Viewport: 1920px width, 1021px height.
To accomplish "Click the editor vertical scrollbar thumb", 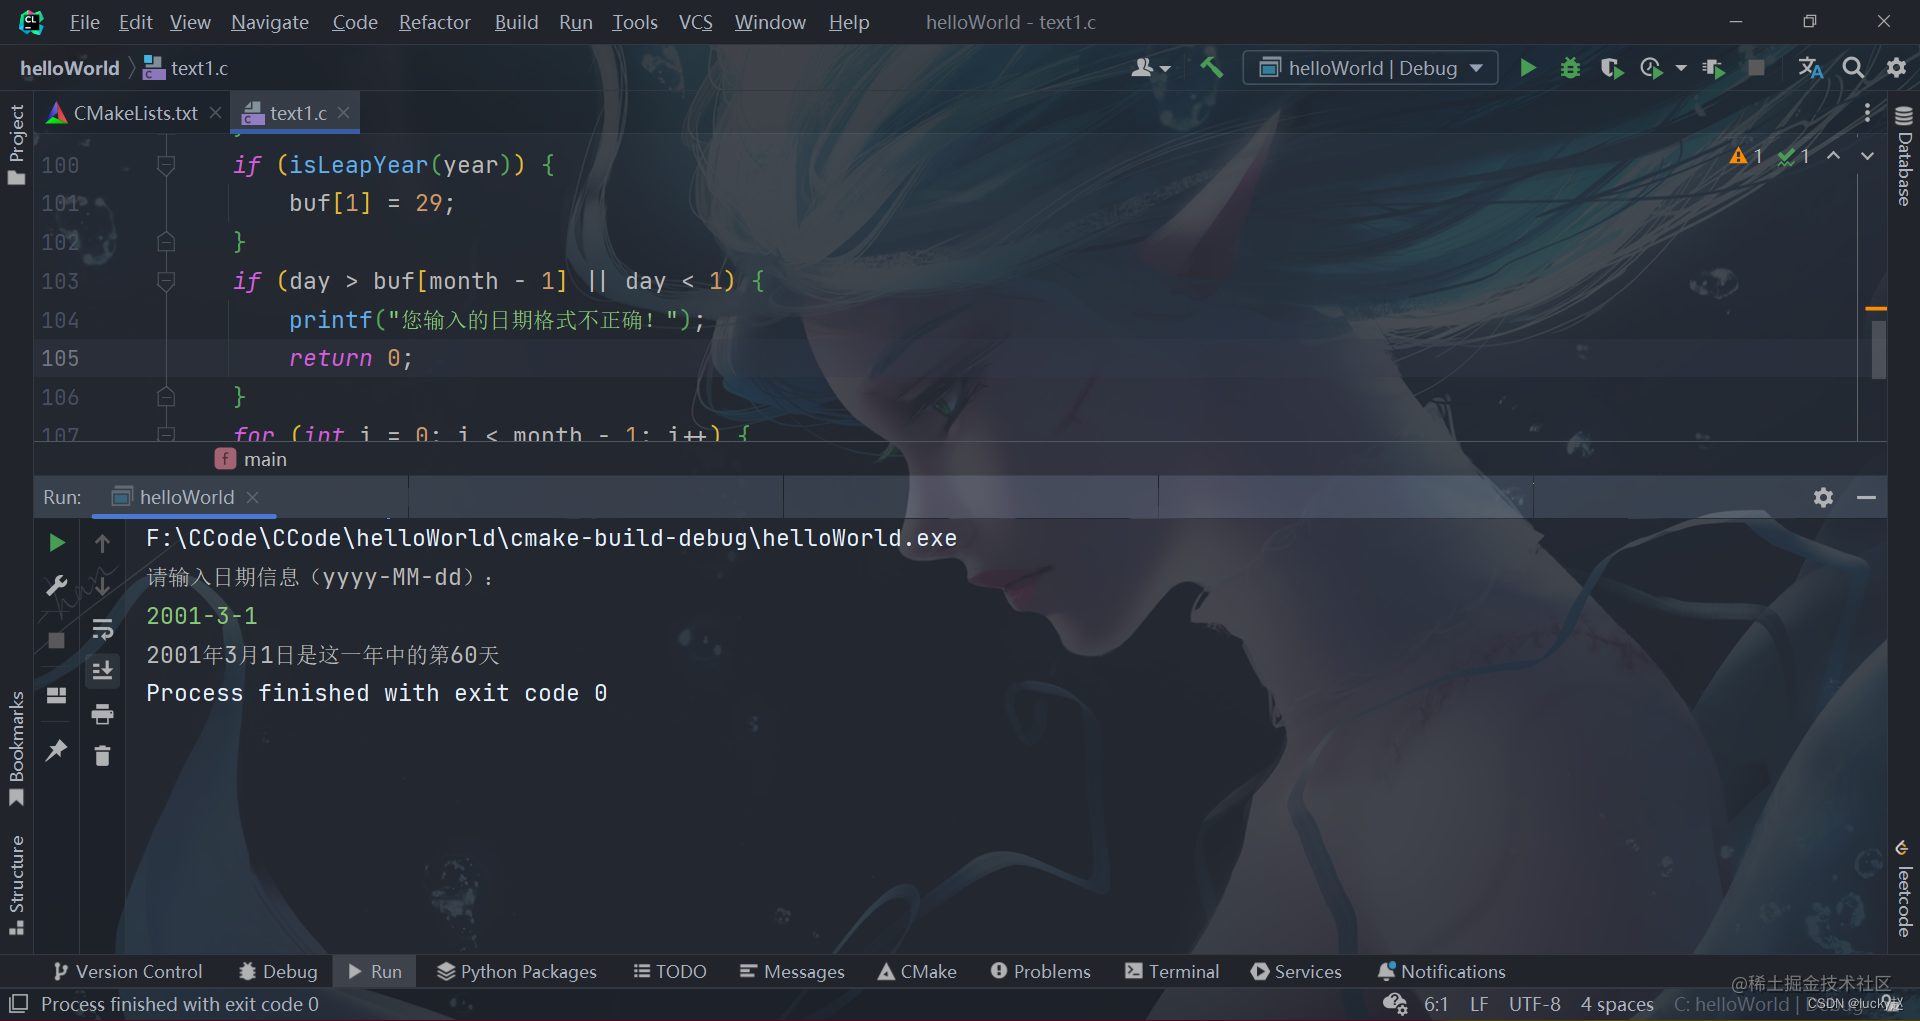I will pos(1879,349).
